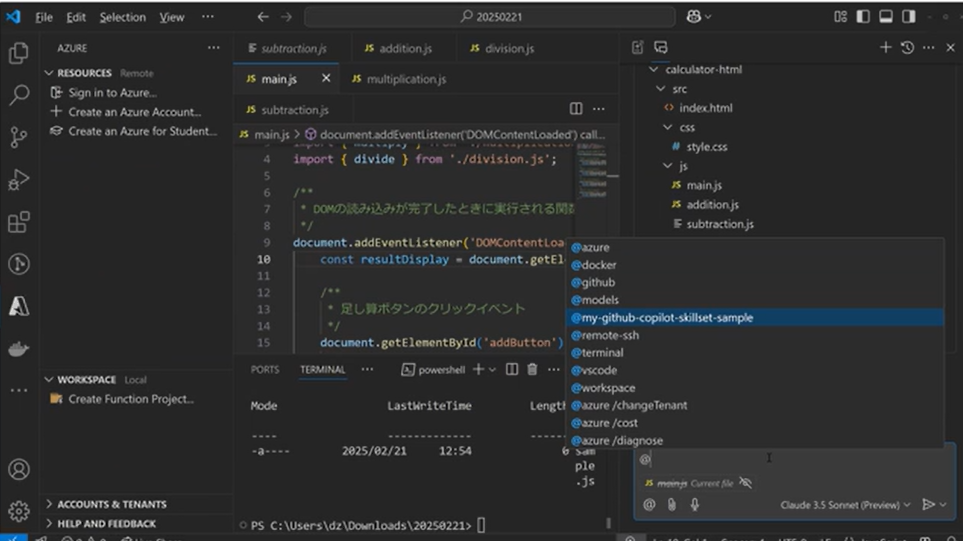963x541 pixels.
Task: Click Create an Azure for Students account
Action: click(142, 131)
